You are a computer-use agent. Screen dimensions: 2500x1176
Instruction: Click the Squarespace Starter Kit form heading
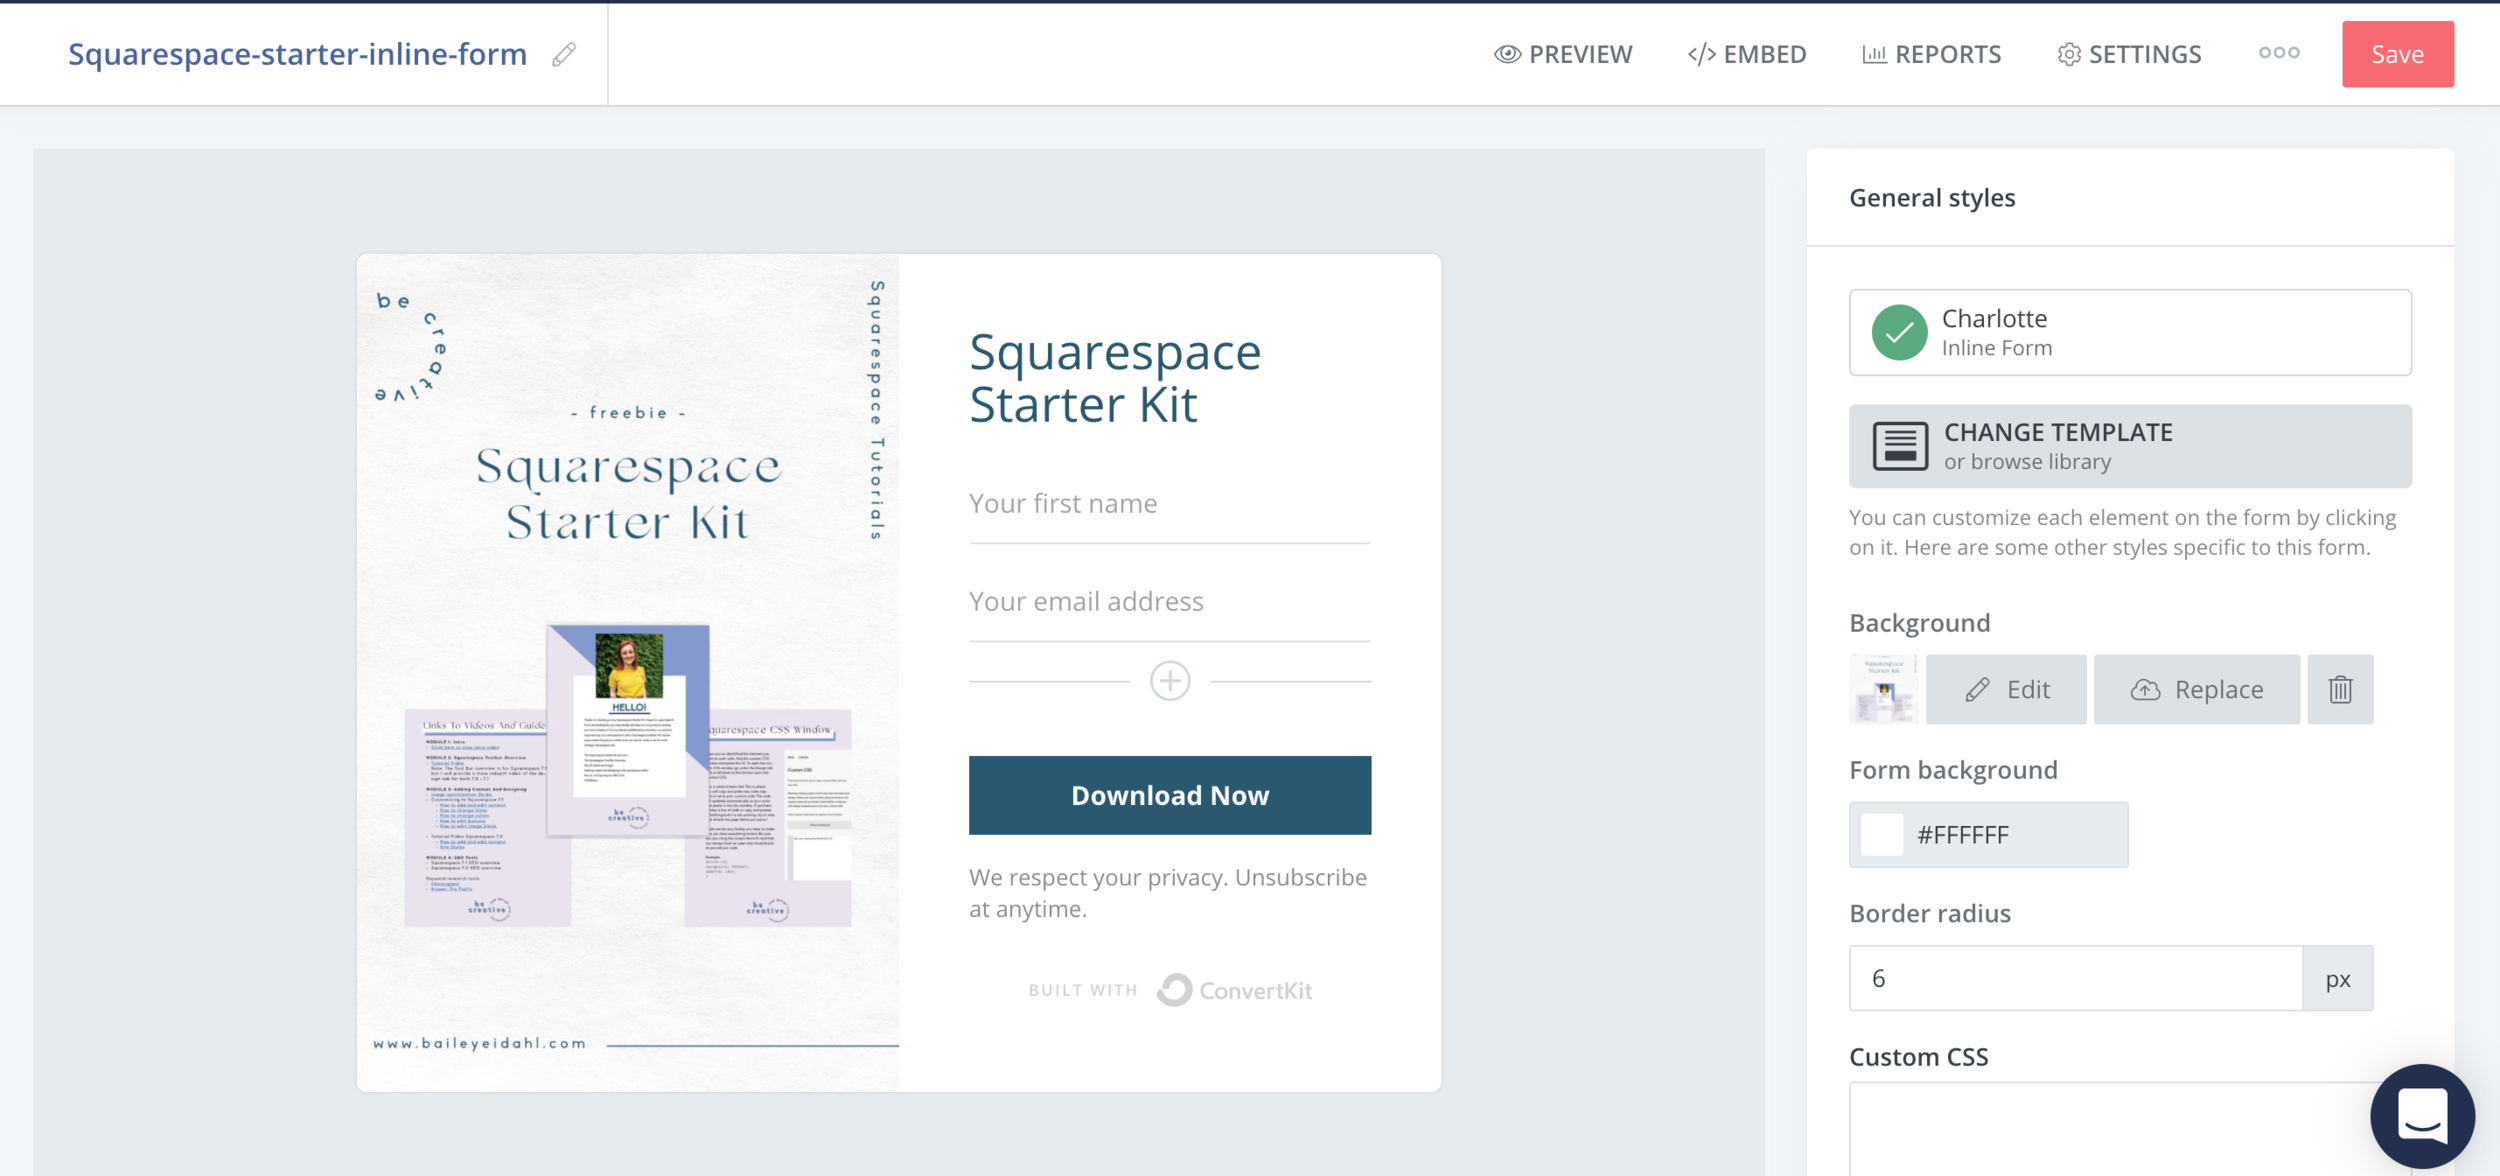tap(1115, 378)
